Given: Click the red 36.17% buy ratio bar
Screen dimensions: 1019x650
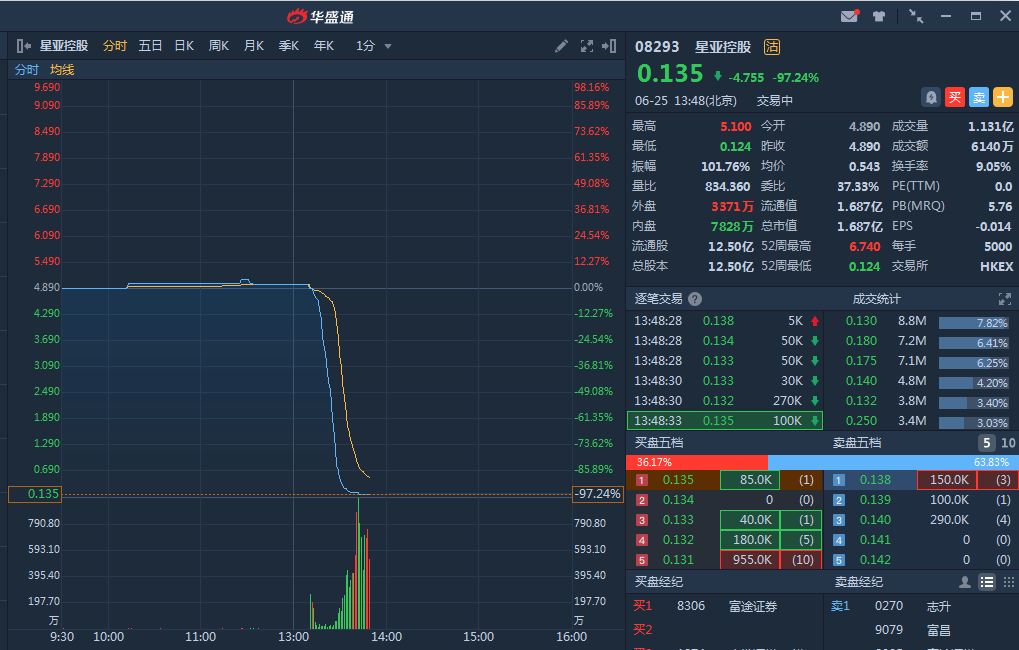Looking at the screenshot, I should coord(697,462).
